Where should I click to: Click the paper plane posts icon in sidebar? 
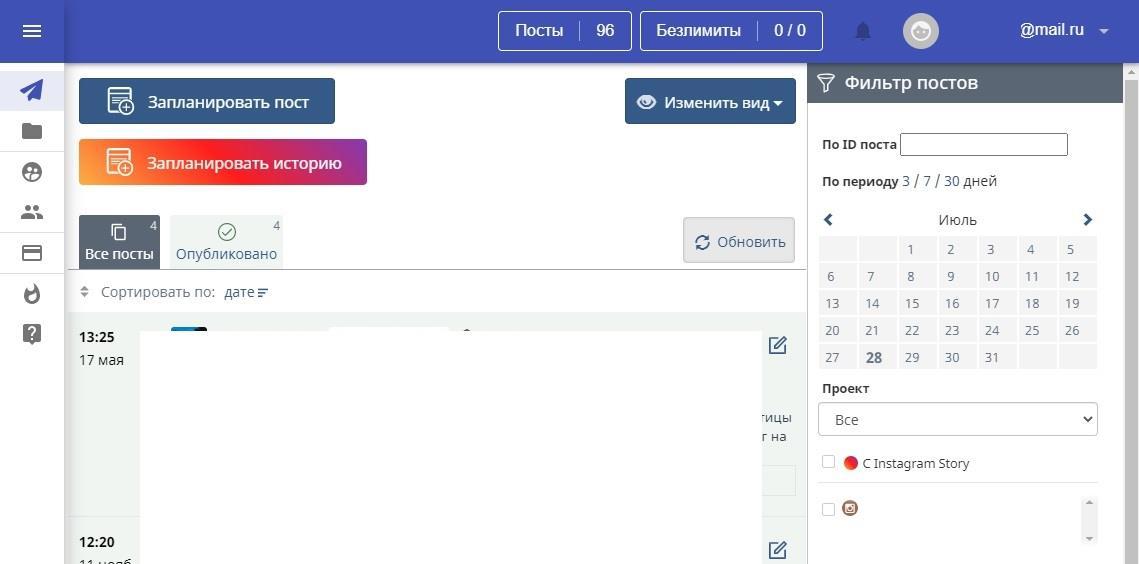(32, 90)
